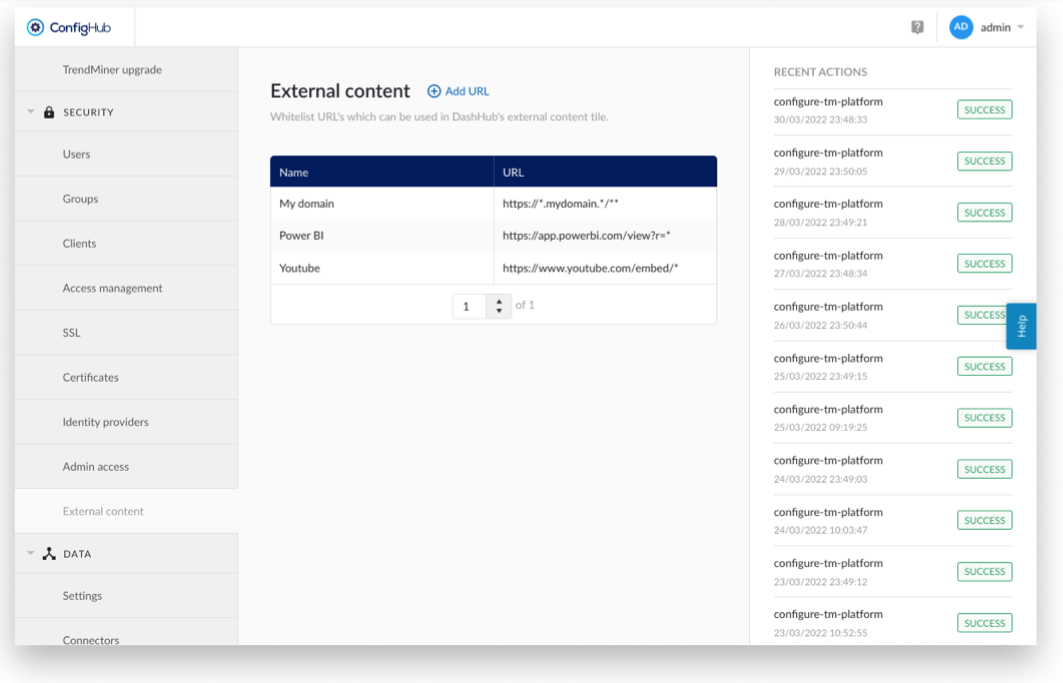The width and height of the screenshot is (1063, 683).
Task: Click the Security lock icon
Action: (x=49, y=113)
